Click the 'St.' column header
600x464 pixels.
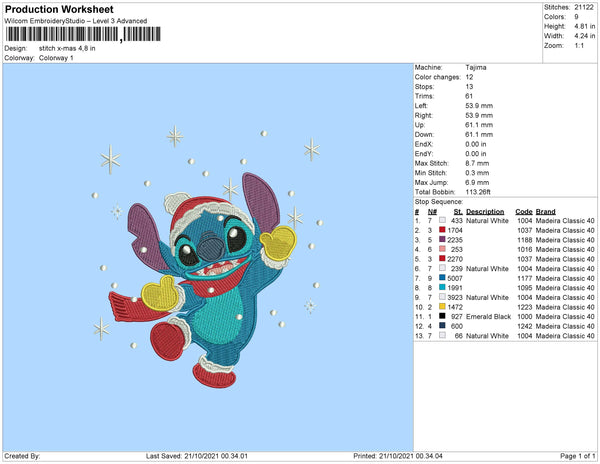(458, 212)
